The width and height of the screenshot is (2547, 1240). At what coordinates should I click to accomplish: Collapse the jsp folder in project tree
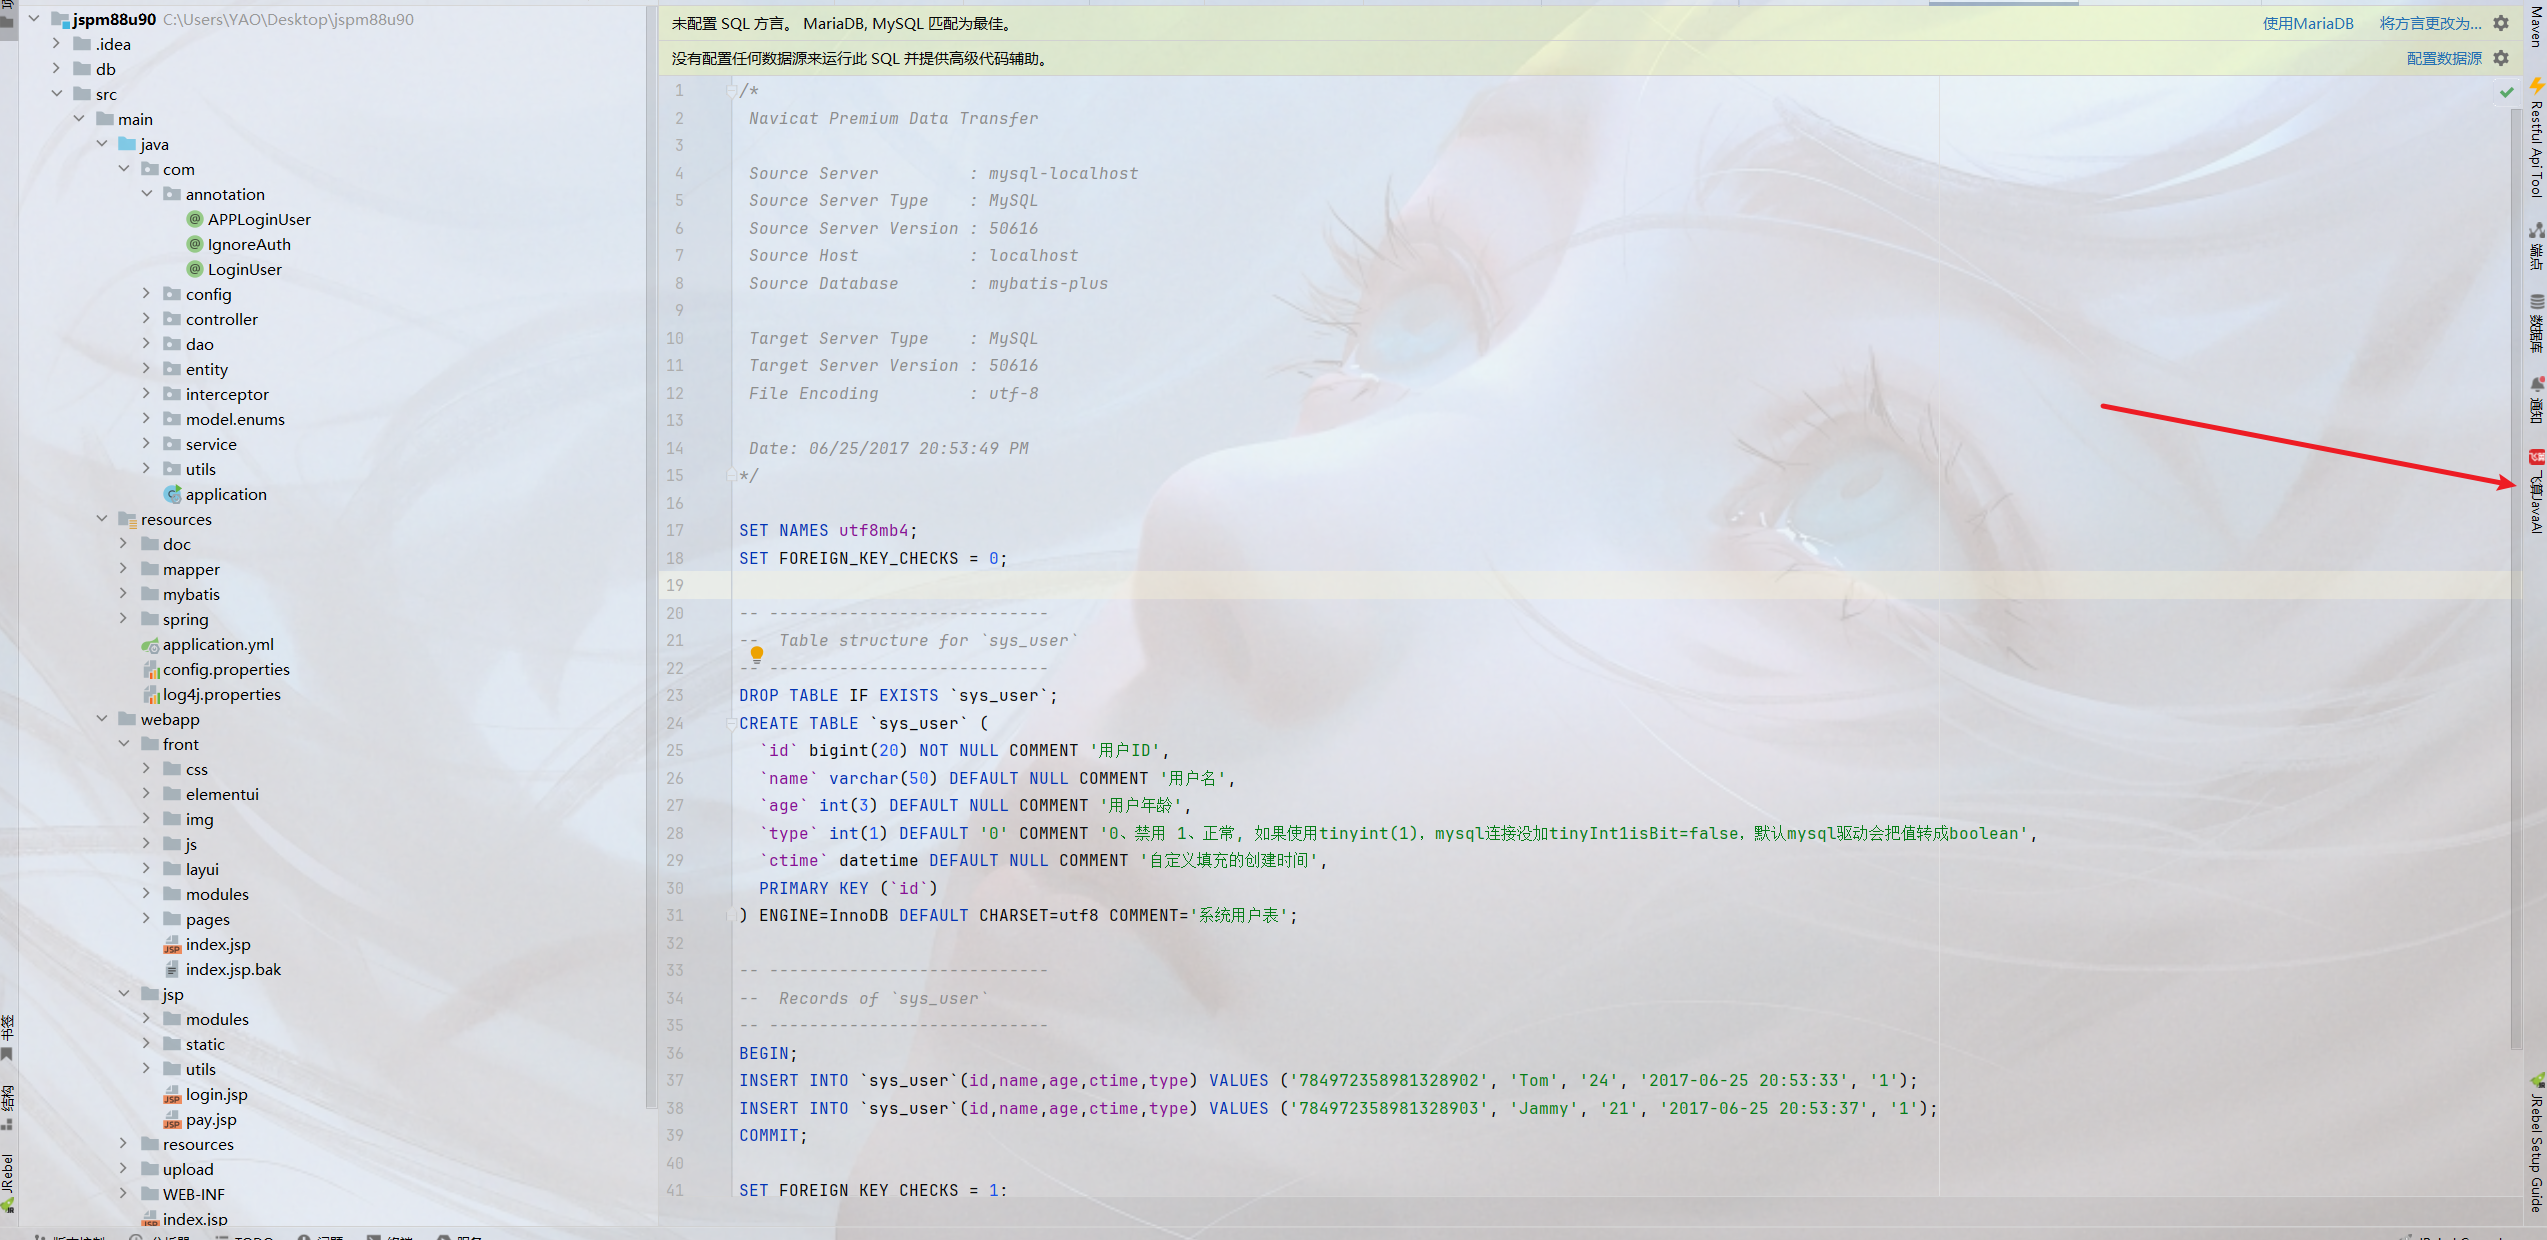pyautogui.click(x=125, y=994)
